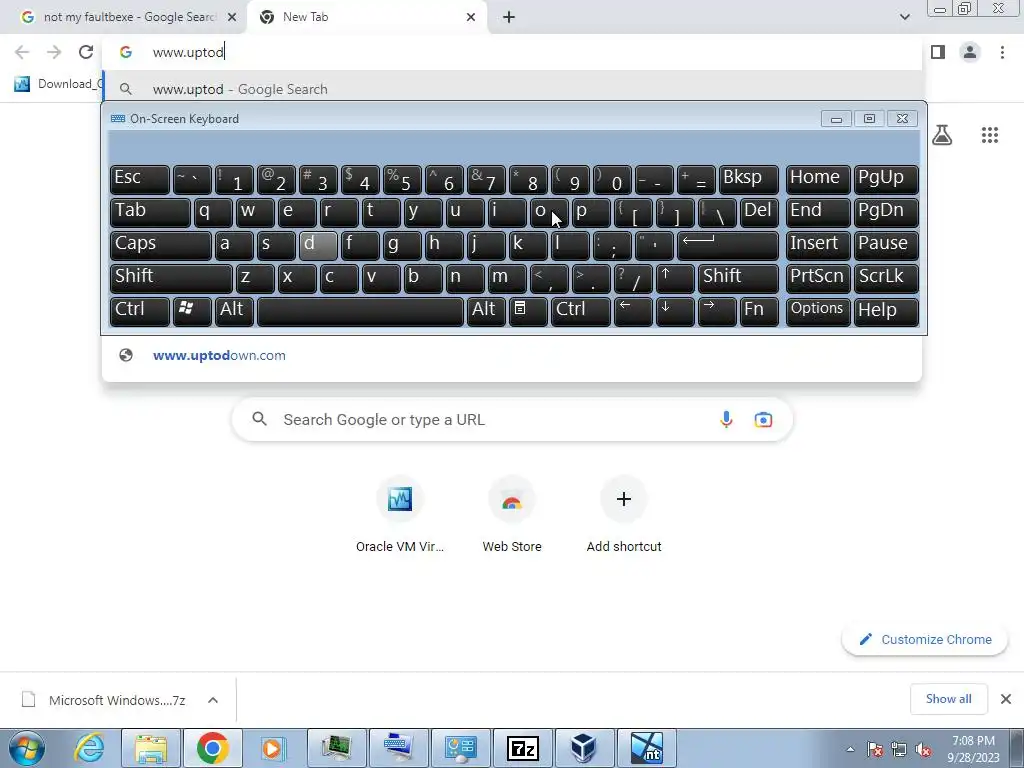
Task: Open Windows Explorer folder in taskbar
Action: (151, 748)
